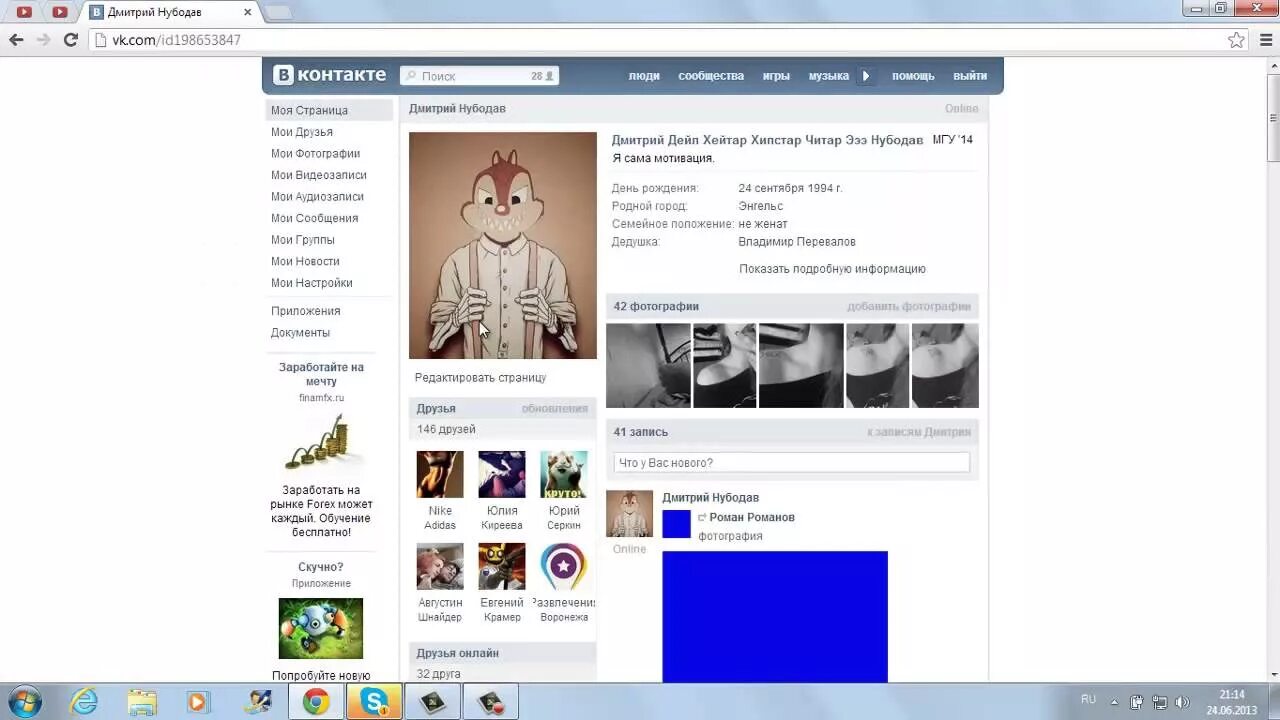
Task: Click the Энгельс hometown link
Action: 761,206
